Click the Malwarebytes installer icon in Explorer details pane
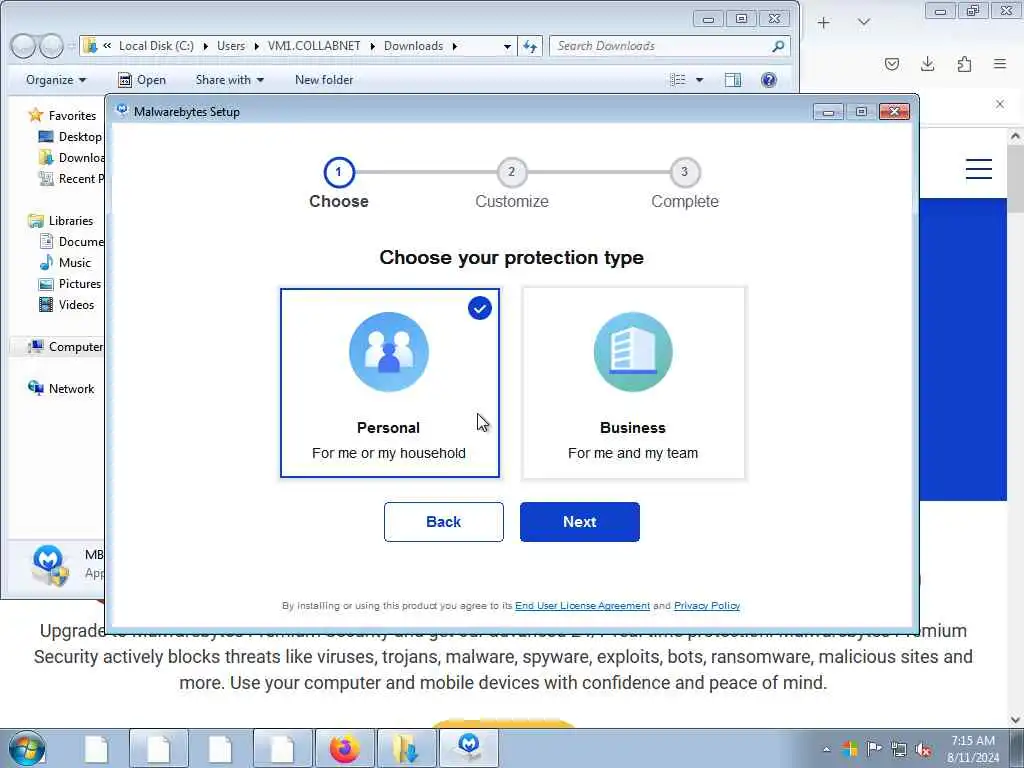The height and width of the screenshot is (768, 1024). point(50,566)
